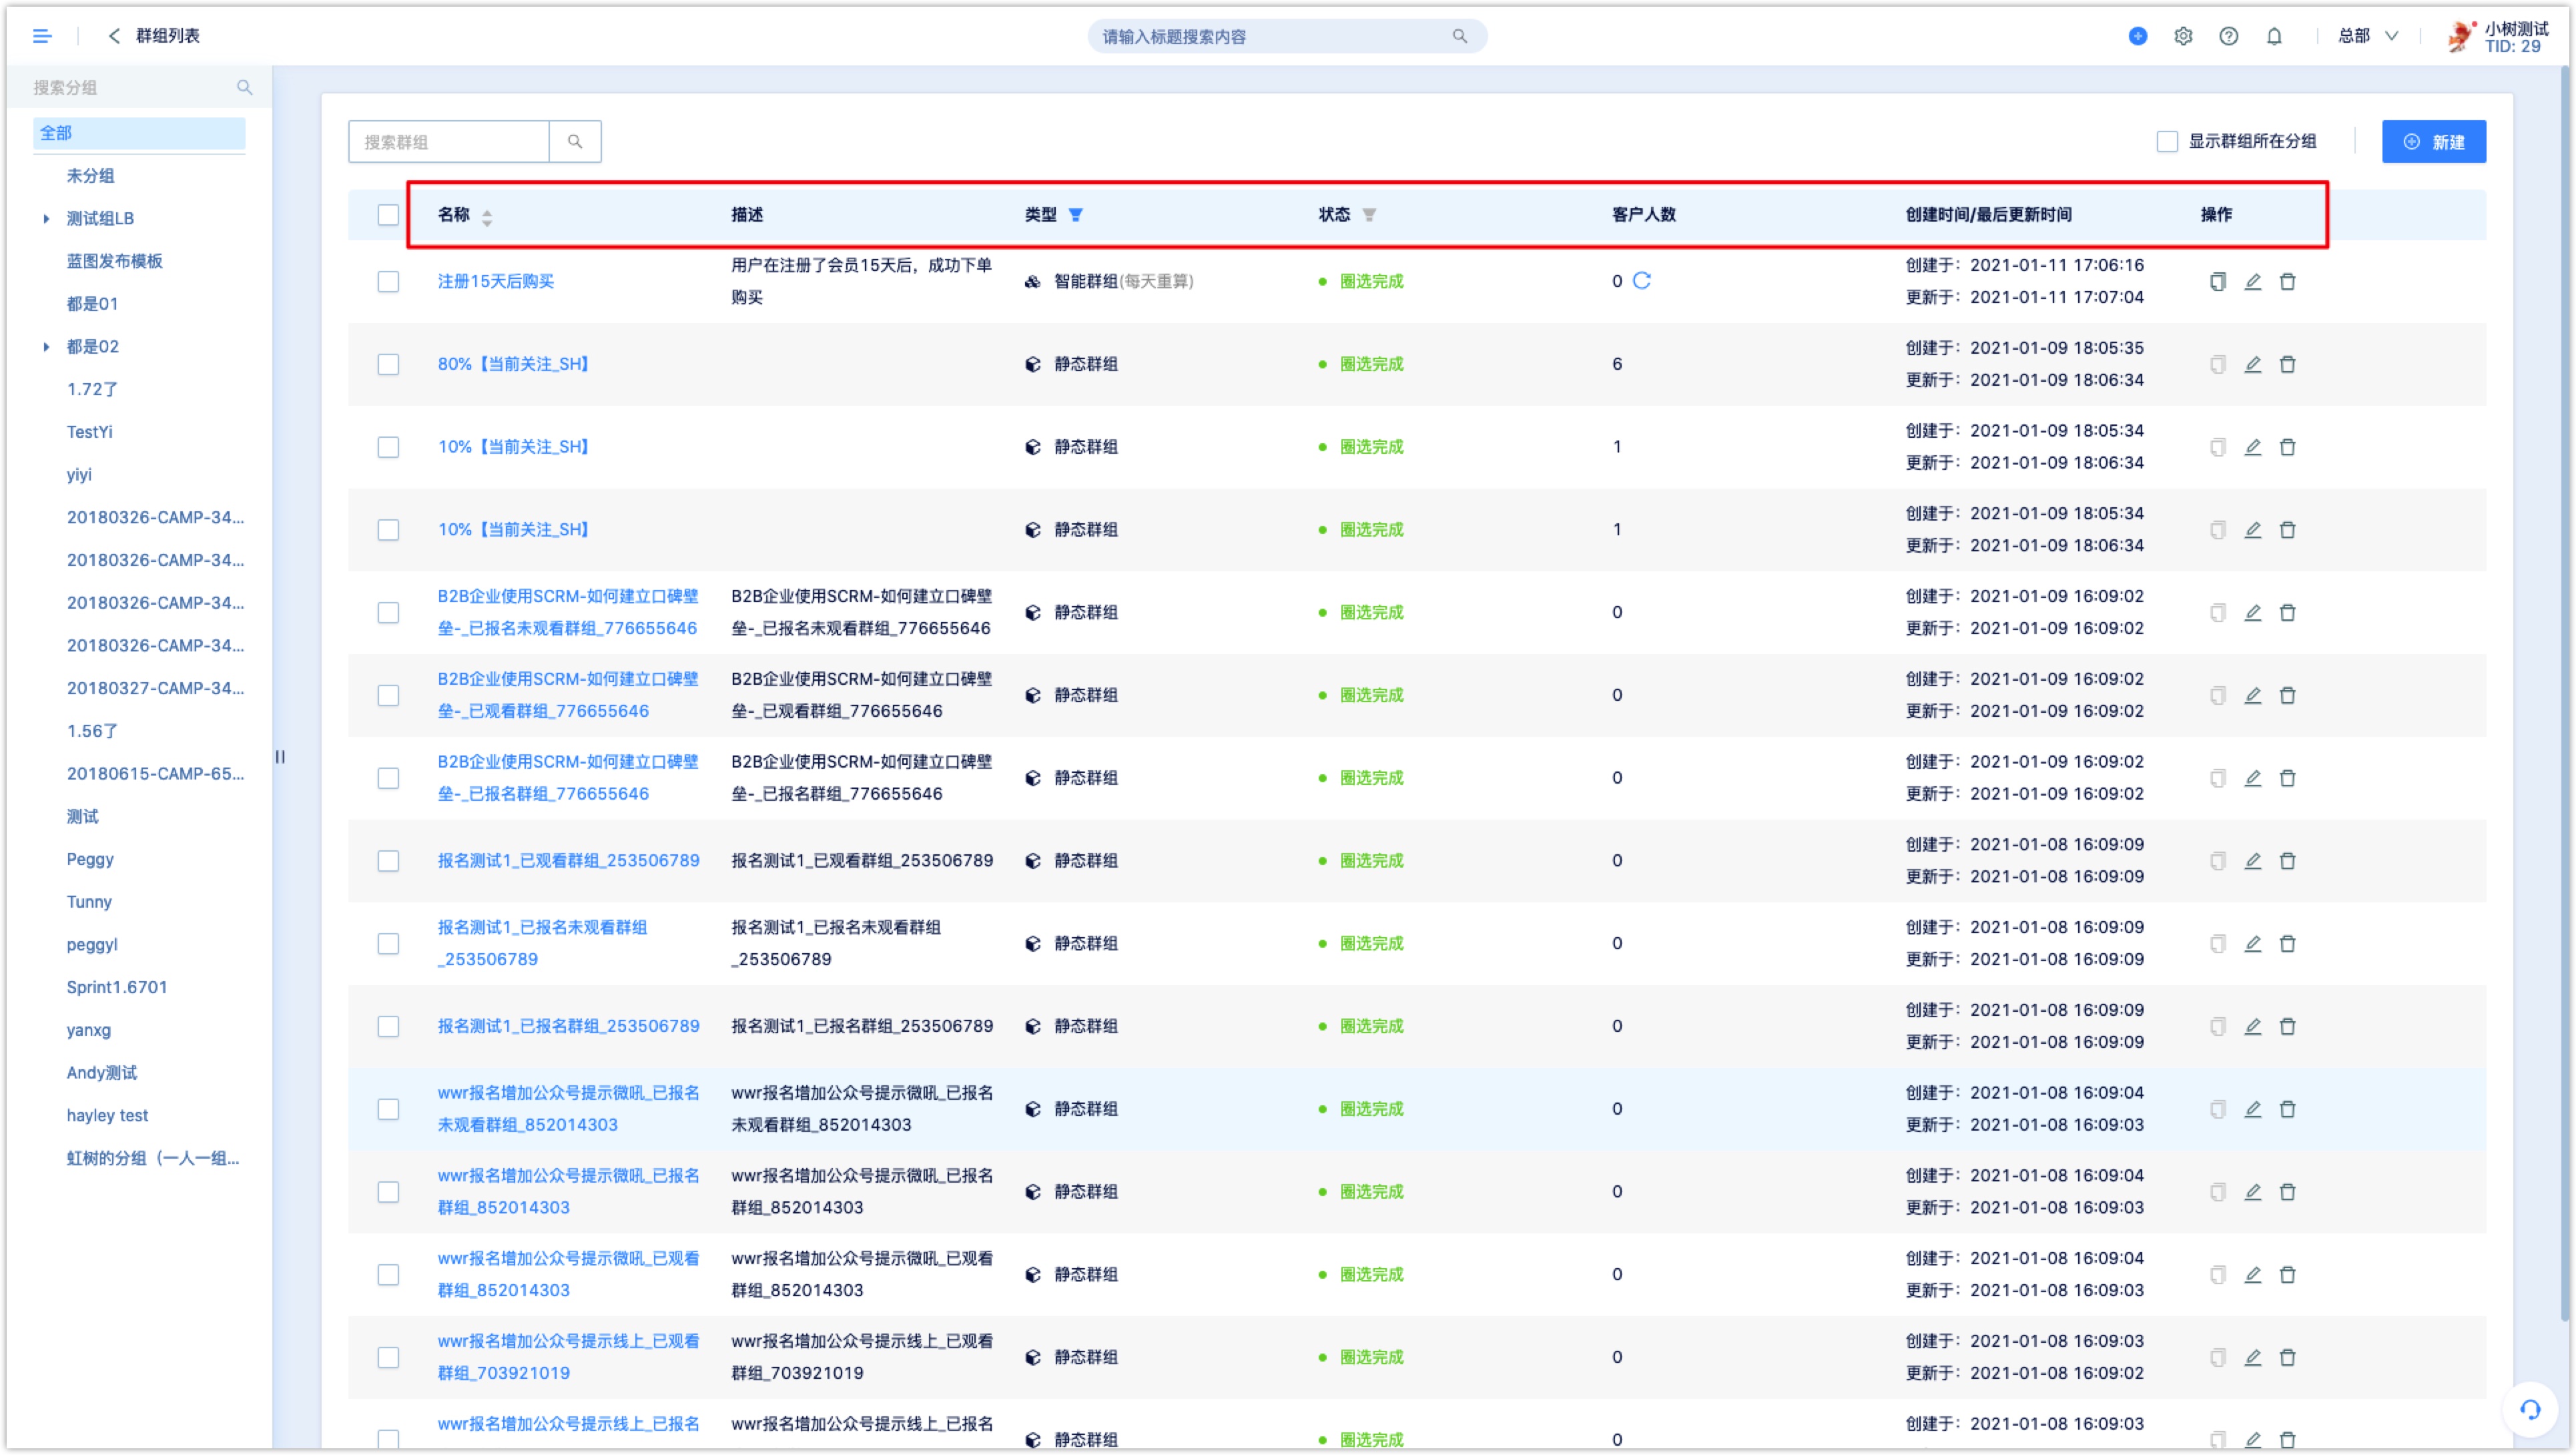Select hayley test in sidebar

pos(107,1116)
